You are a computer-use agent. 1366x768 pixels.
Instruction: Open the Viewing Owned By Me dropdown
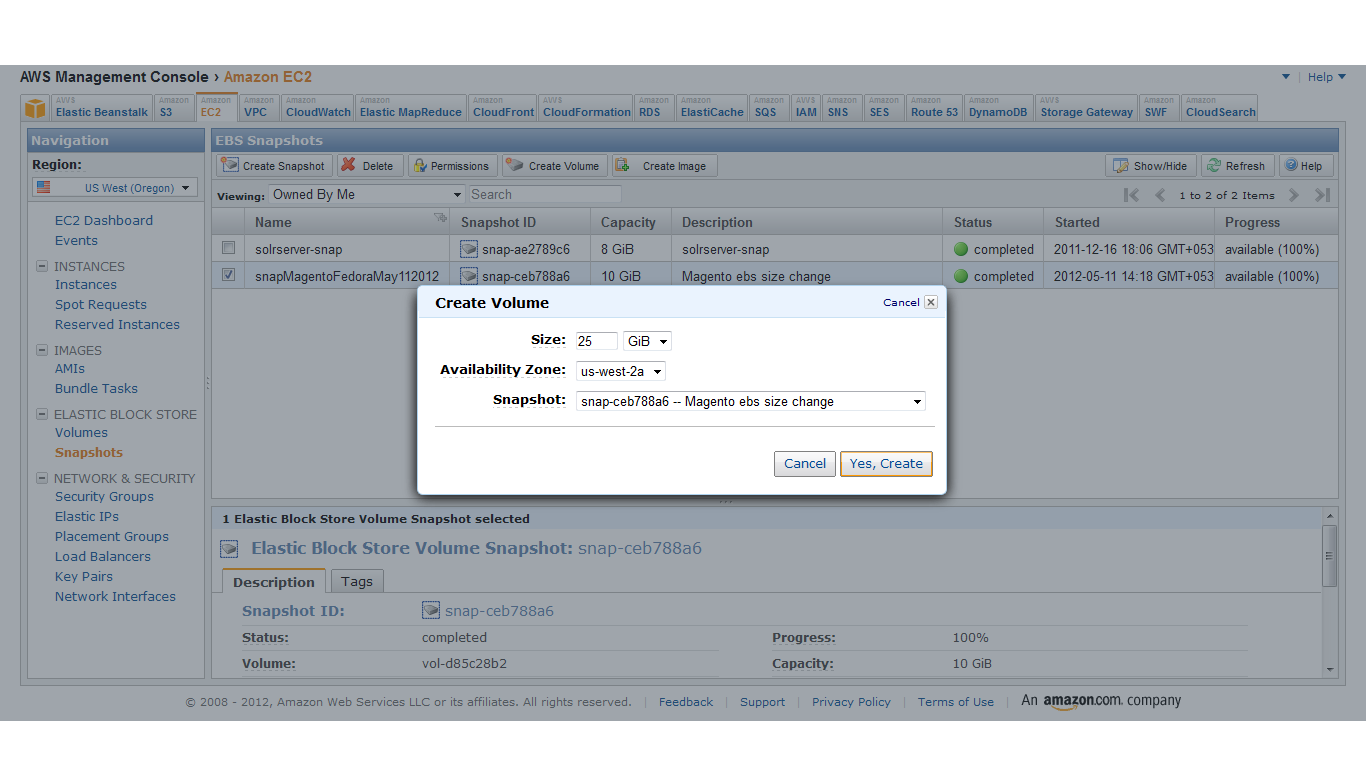366,194
